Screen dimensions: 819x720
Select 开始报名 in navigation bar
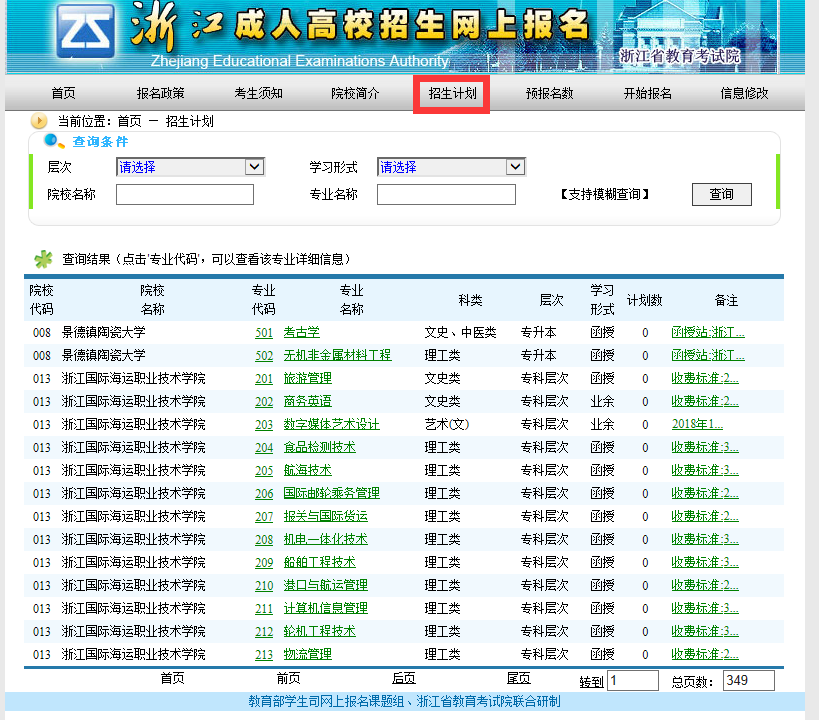(x=647, y=94)
